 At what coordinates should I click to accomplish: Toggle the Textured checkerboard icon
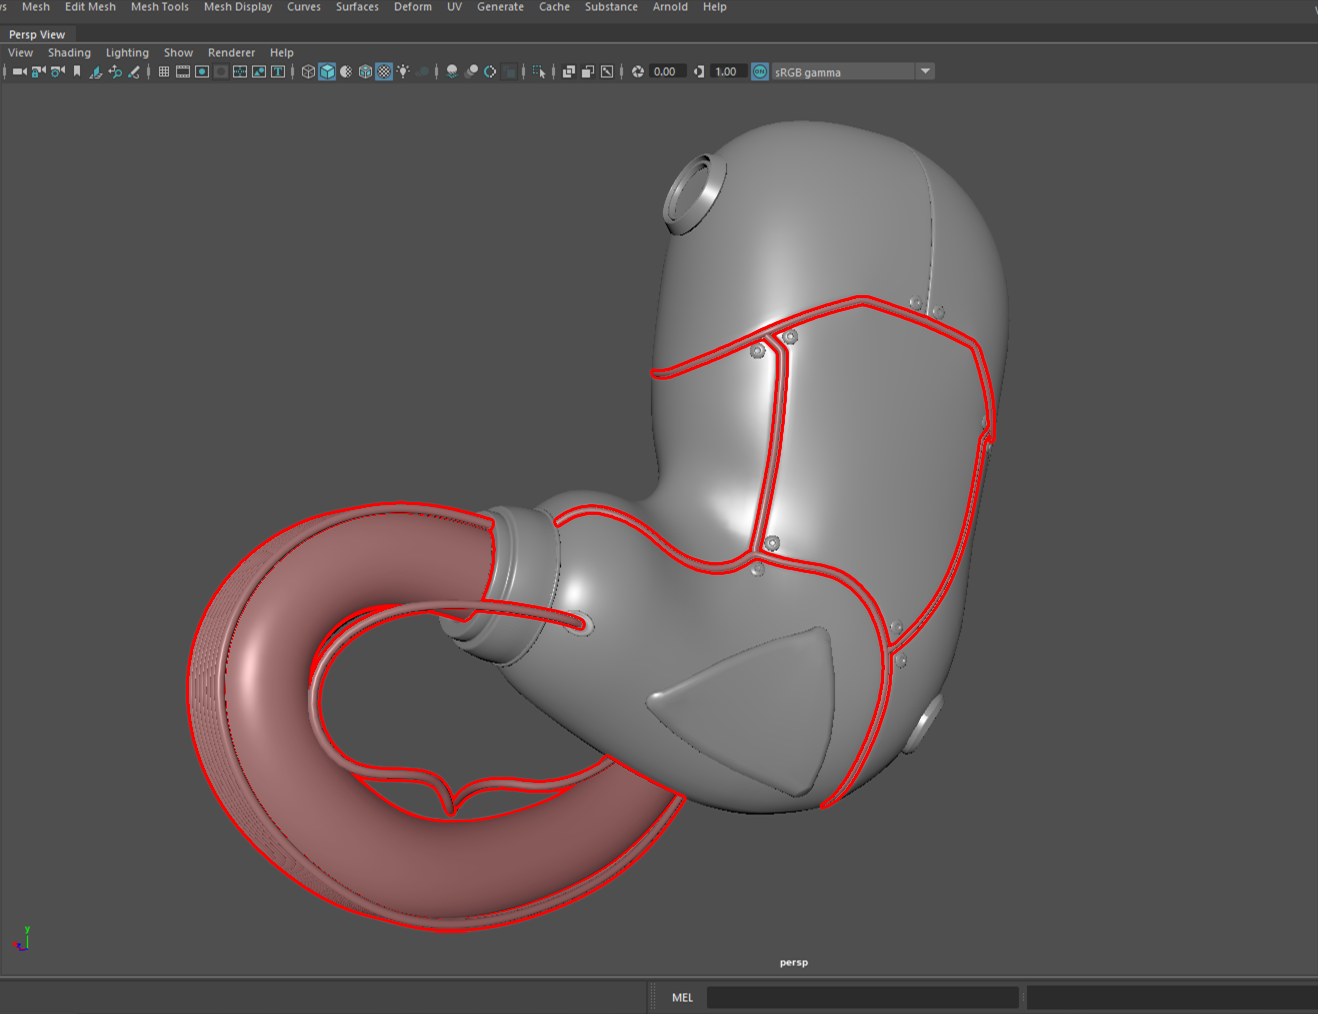(x=384, y=72)
